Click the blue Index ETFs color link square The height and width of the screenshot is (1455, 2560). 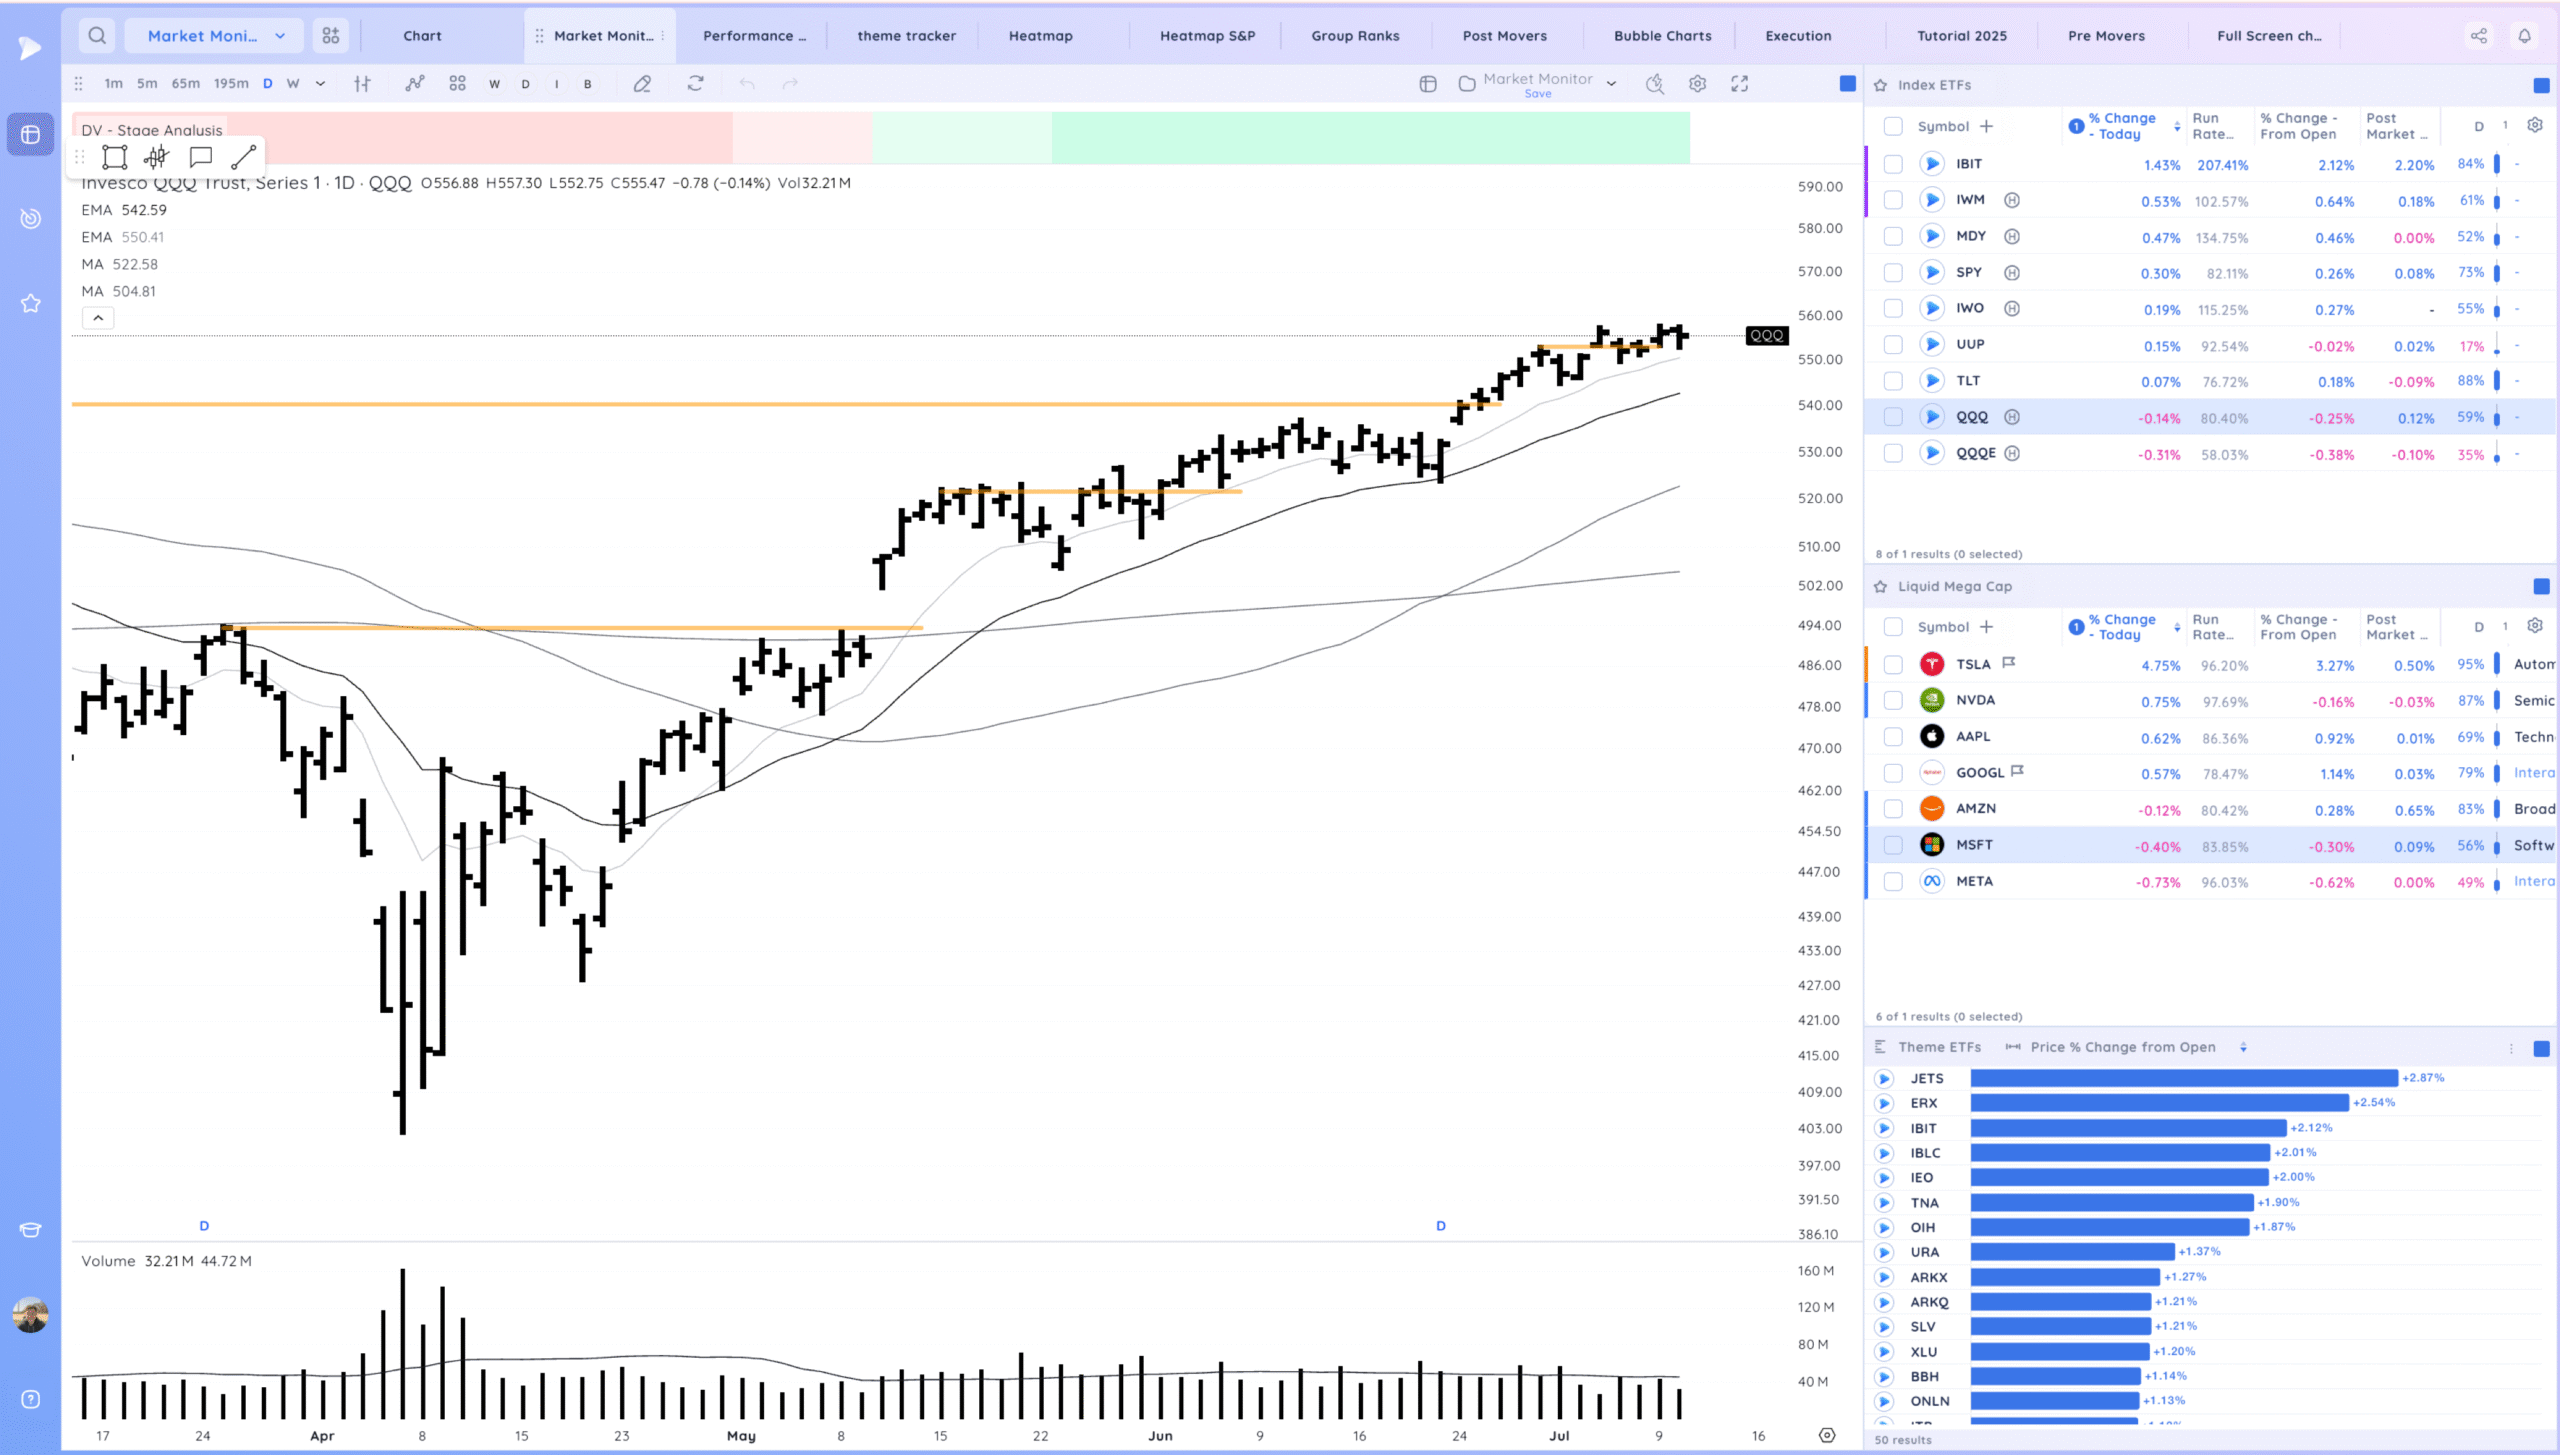click(2541, 85)
